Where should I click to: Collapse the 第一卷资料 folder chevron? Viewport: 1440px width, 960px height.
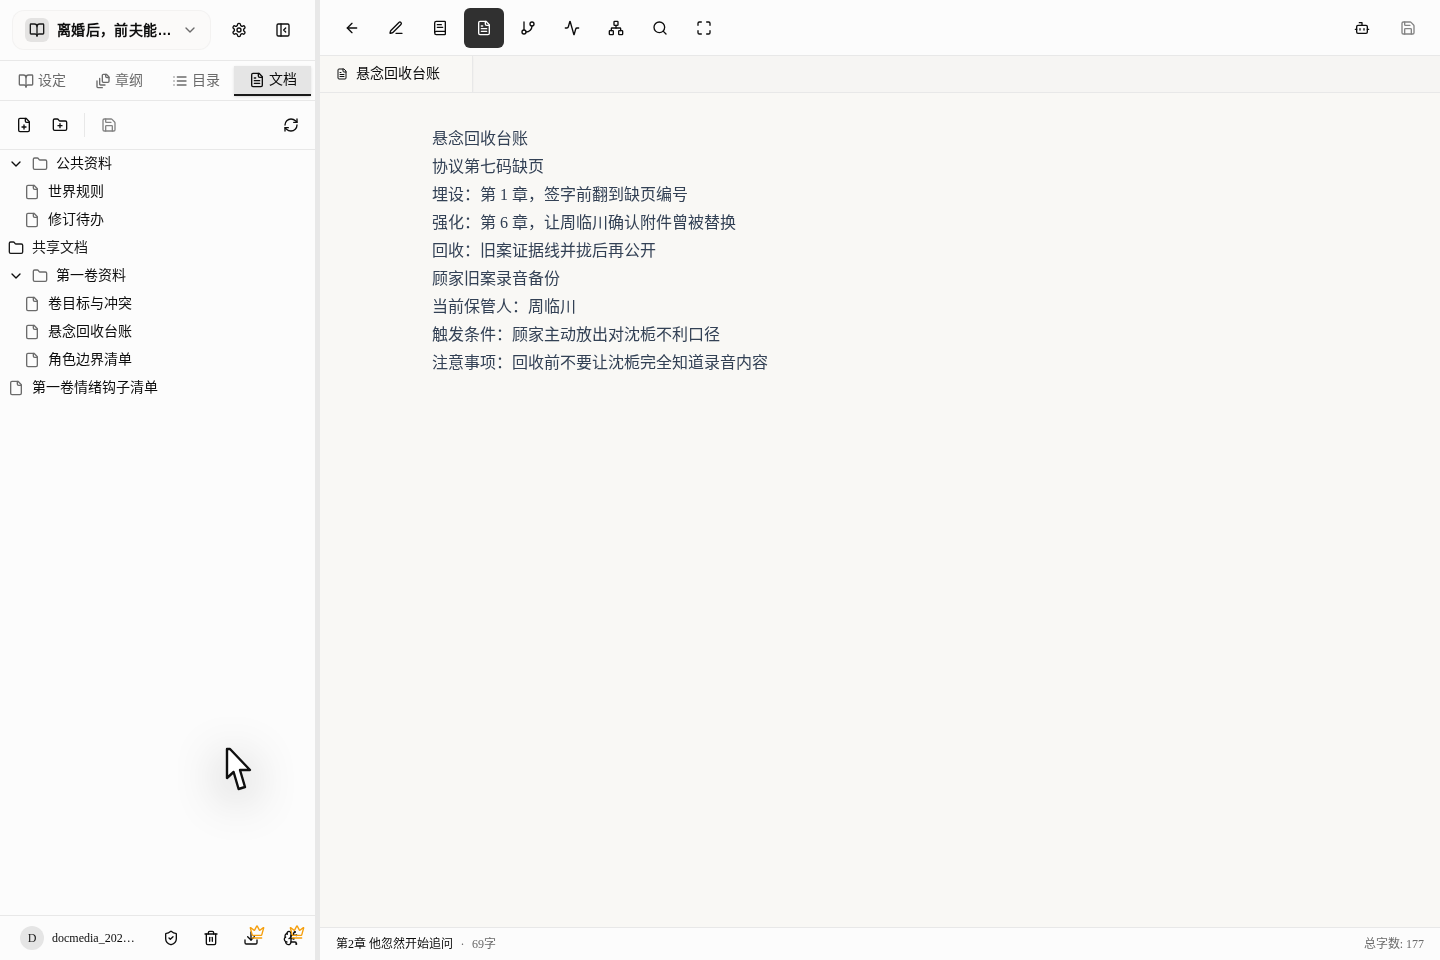pos(16,275)
